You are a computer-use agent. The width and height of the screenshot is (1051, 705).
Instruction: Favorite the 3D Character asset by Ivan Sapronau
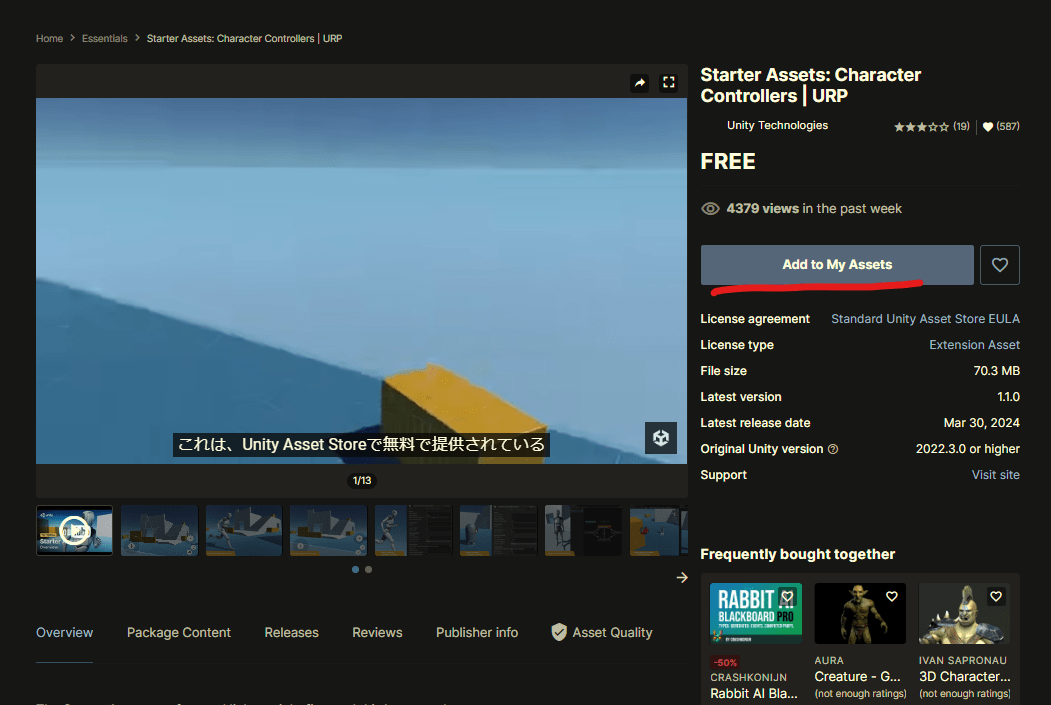click(996, 597)
